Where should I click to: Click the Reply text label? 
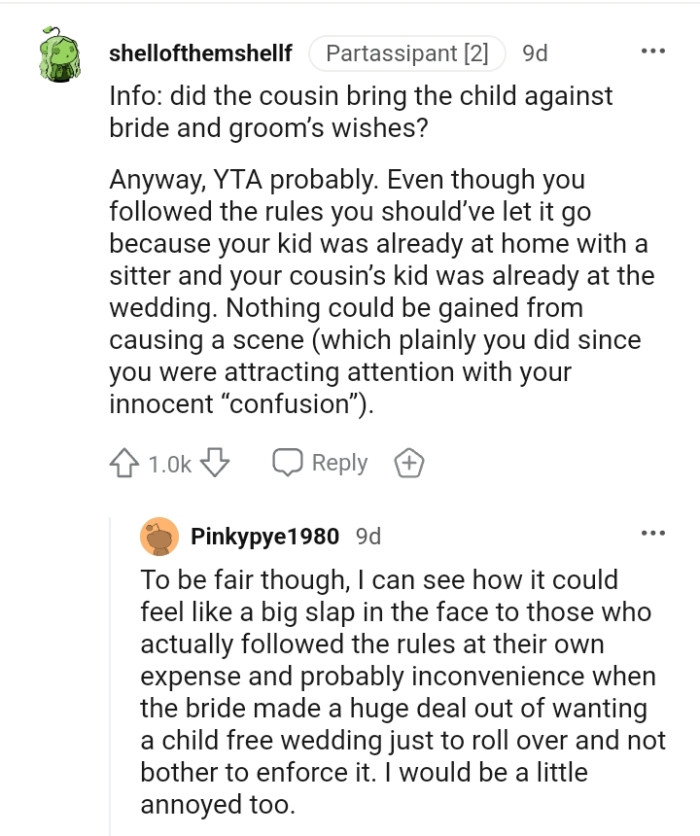340,464
